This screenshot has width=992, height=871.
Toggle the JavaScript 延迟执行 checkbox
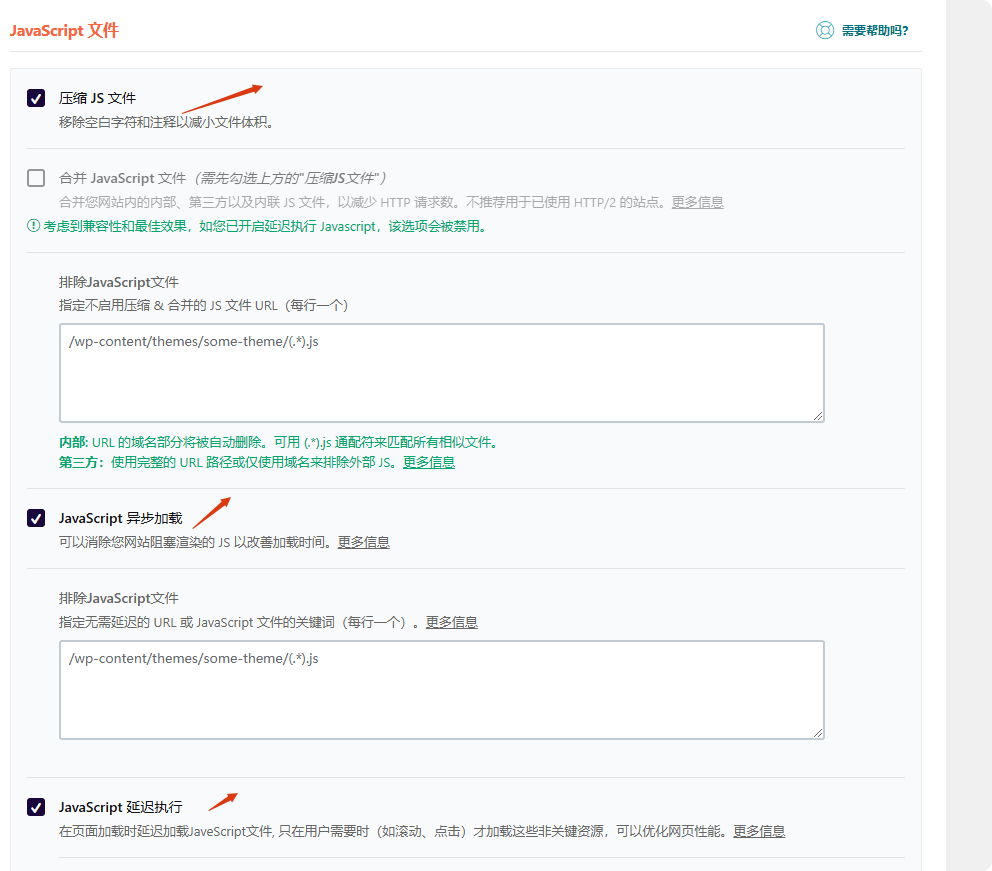[x=36, y=807]
